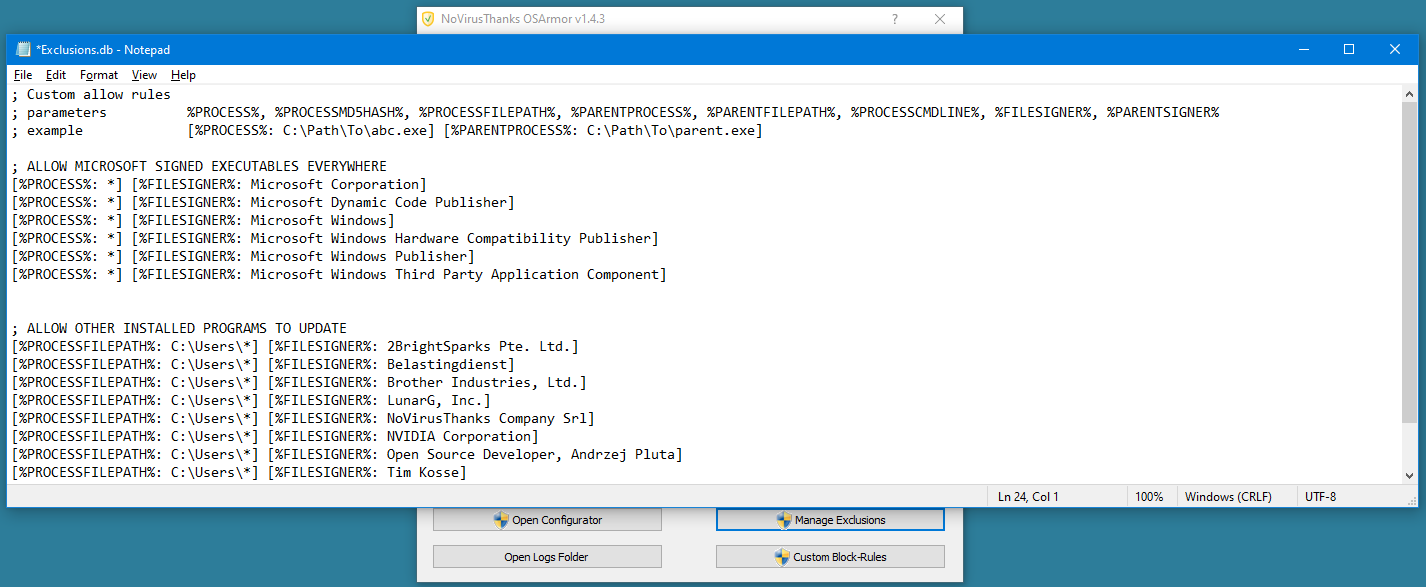Minimize the Notepad window
Screen dimensions: 1426x587
(x=1303, y=49)
